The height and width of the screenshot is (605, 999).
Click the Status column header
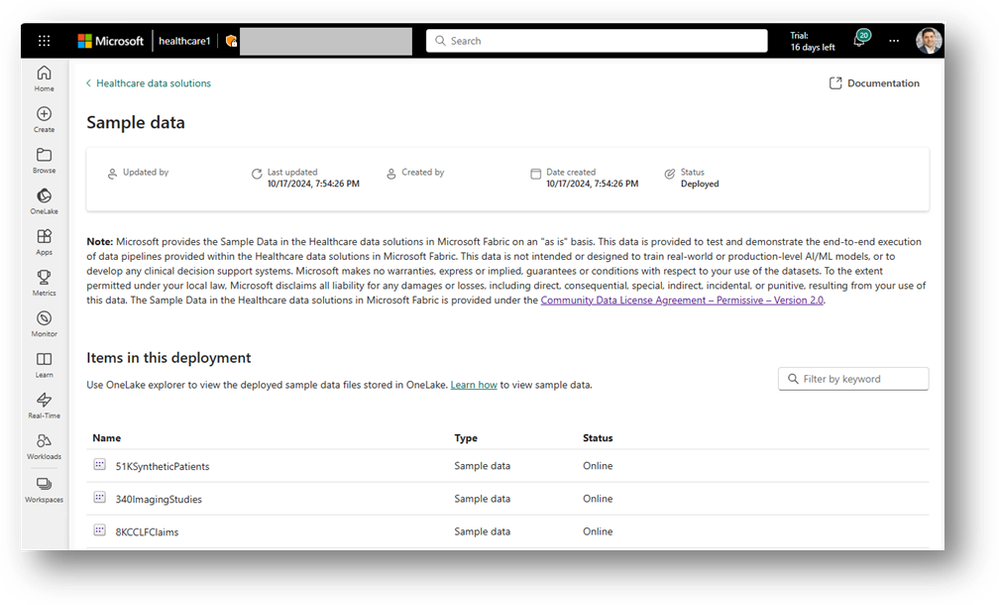598,438
